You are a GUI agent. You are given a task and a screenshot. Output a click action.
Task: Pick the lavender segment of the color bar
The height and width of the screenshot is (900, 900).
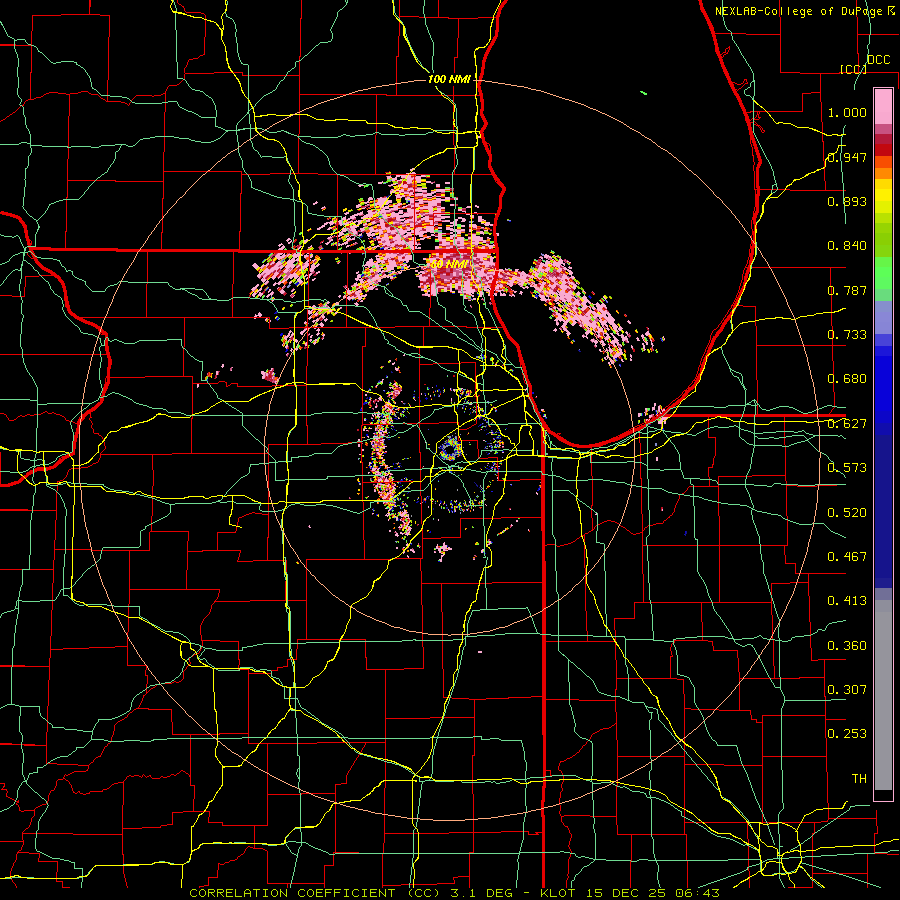pos(883,317)
